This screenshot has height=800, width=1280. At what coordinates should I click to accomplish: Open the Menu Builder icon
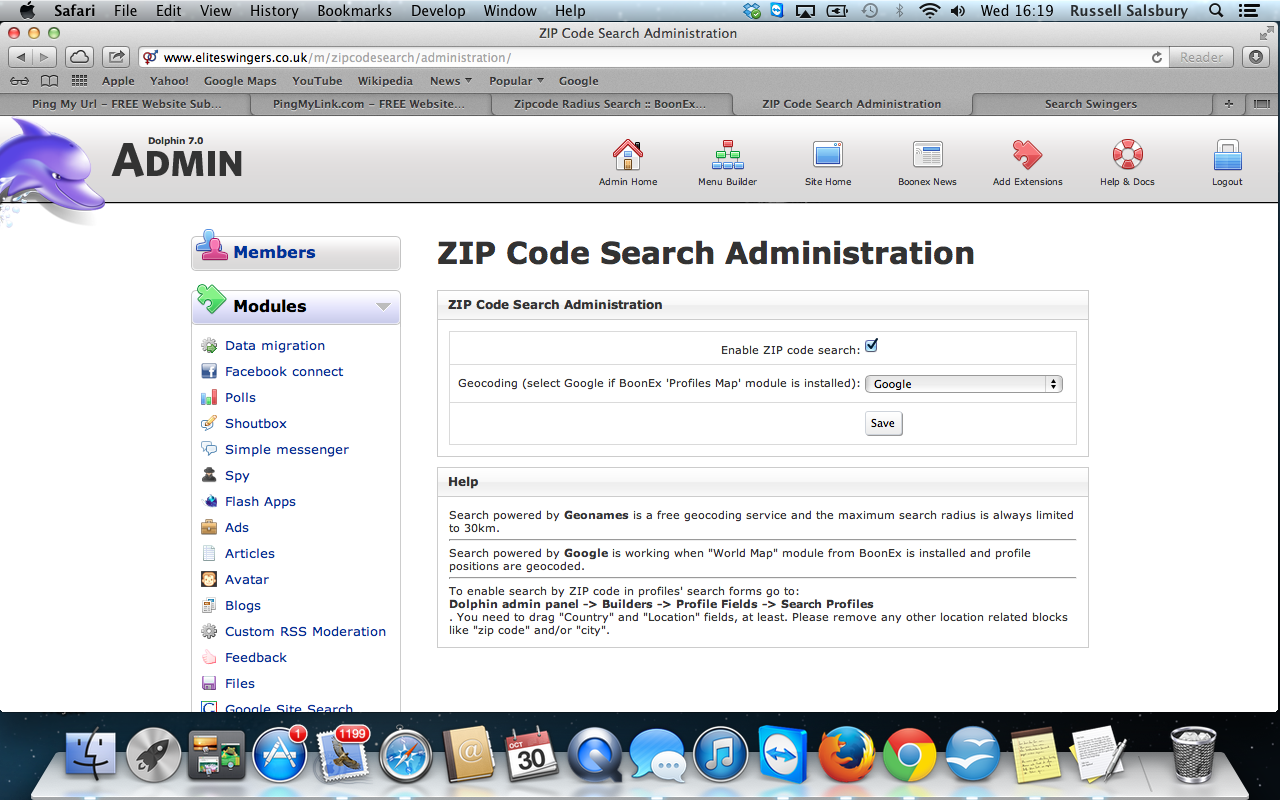[x=727, y=156]
